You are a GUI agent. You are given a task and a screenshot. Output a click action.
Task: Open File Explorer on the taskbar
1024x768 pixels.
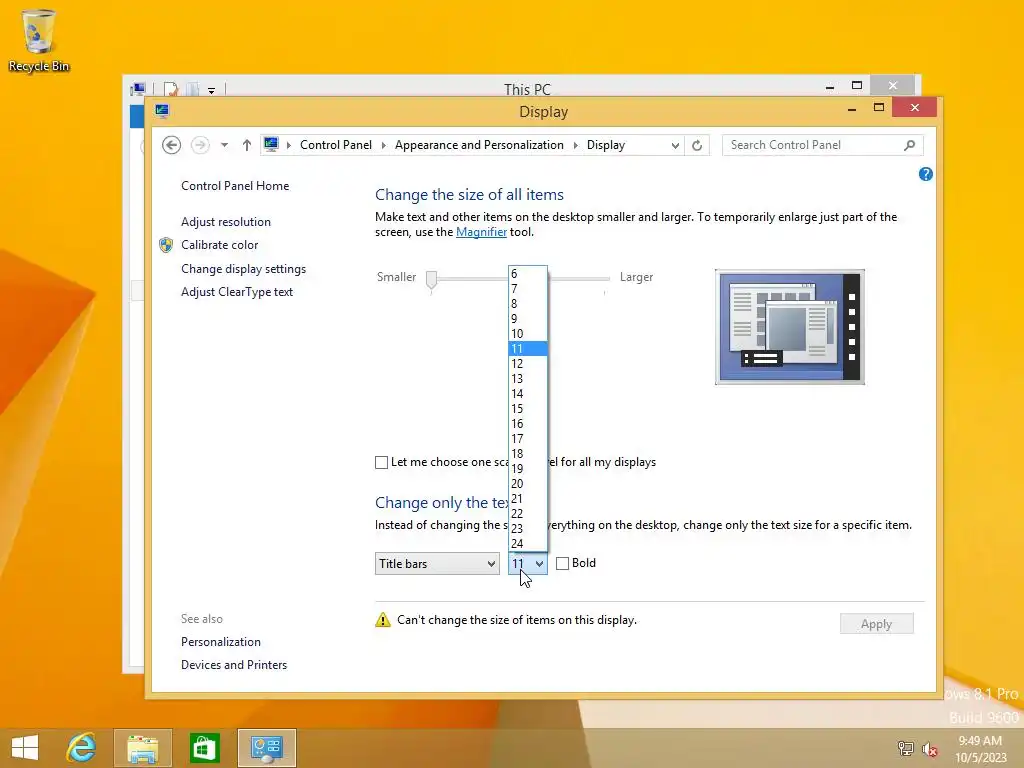(x=142, y=748)
